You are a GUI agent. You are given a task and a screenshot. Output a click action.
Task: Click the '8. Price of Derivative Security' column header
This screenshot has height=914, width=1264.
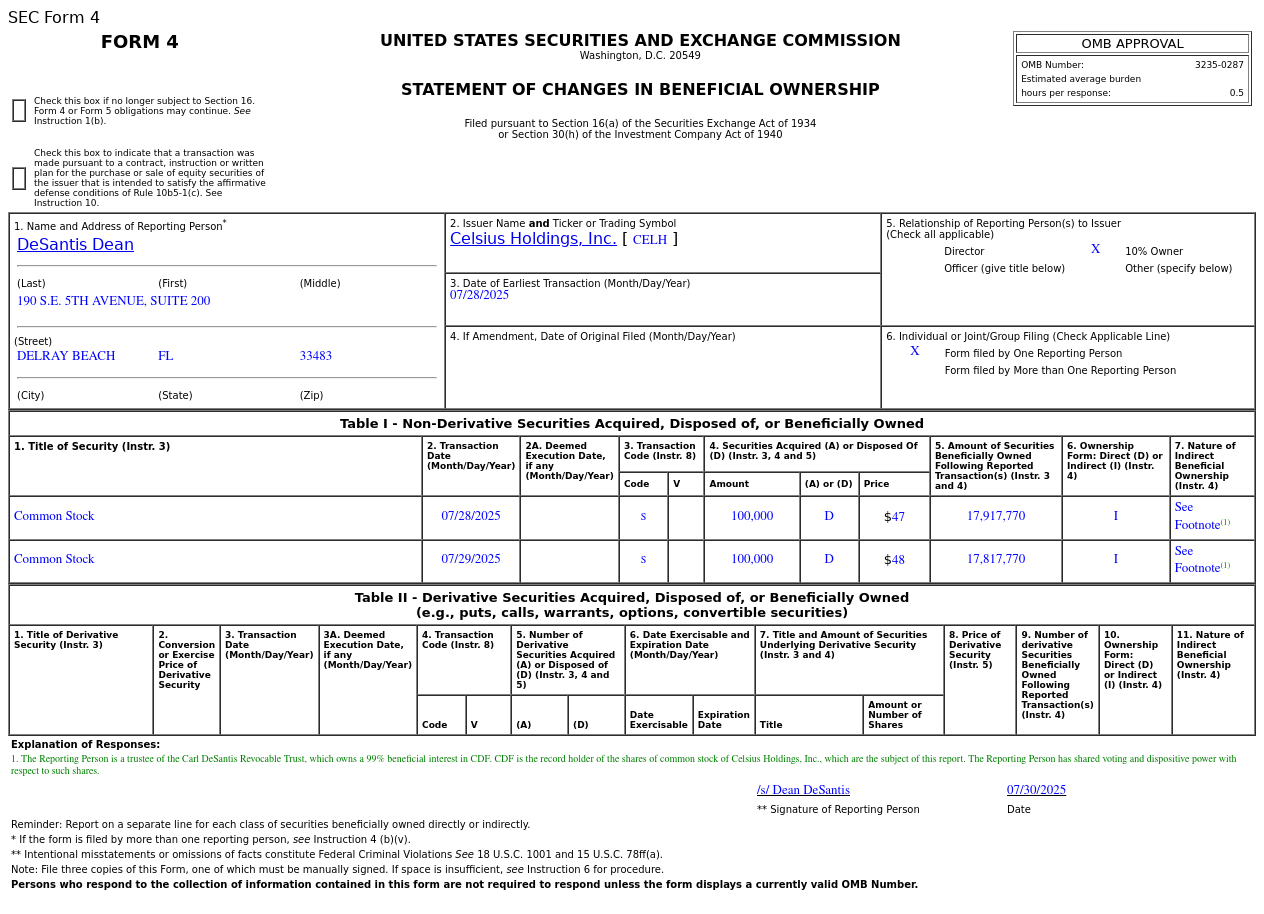975,650
